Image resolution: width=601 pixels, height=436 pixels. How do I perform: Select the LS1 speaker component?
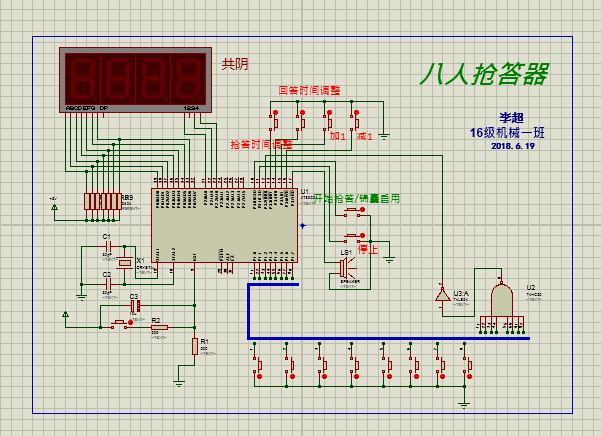tap(347, 268)
